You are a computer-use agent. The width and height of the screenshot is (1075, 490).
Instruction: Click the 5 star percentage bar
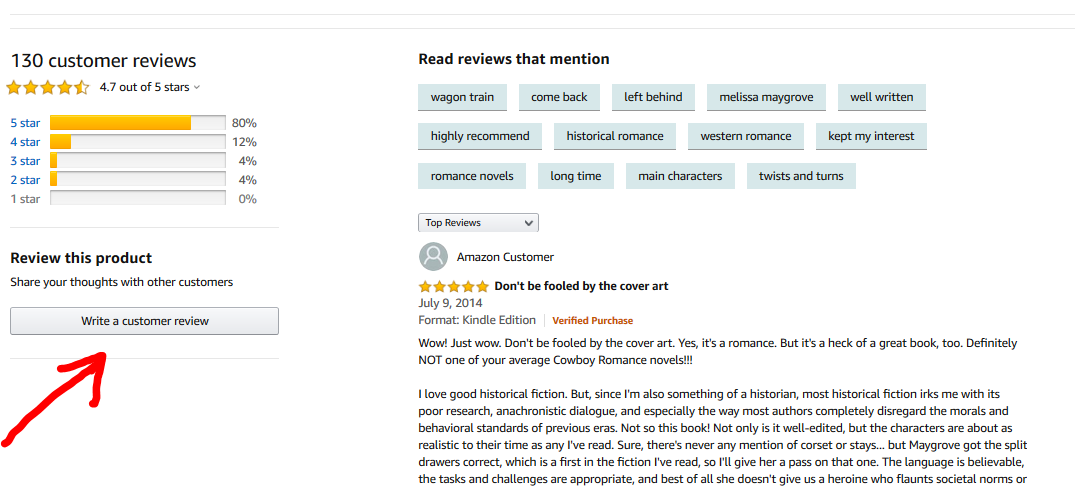(x=138, y=123)
